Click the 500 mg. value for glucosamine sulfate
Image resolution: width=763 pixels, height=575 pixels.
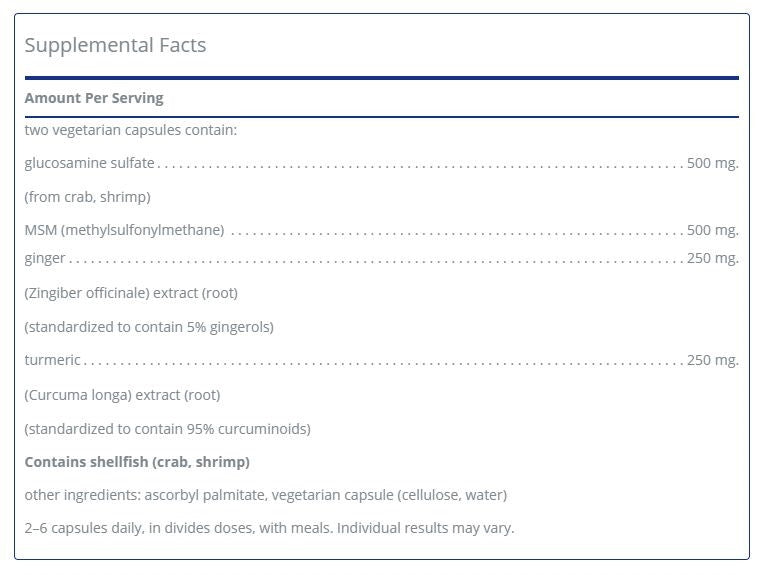click(712, 163)
